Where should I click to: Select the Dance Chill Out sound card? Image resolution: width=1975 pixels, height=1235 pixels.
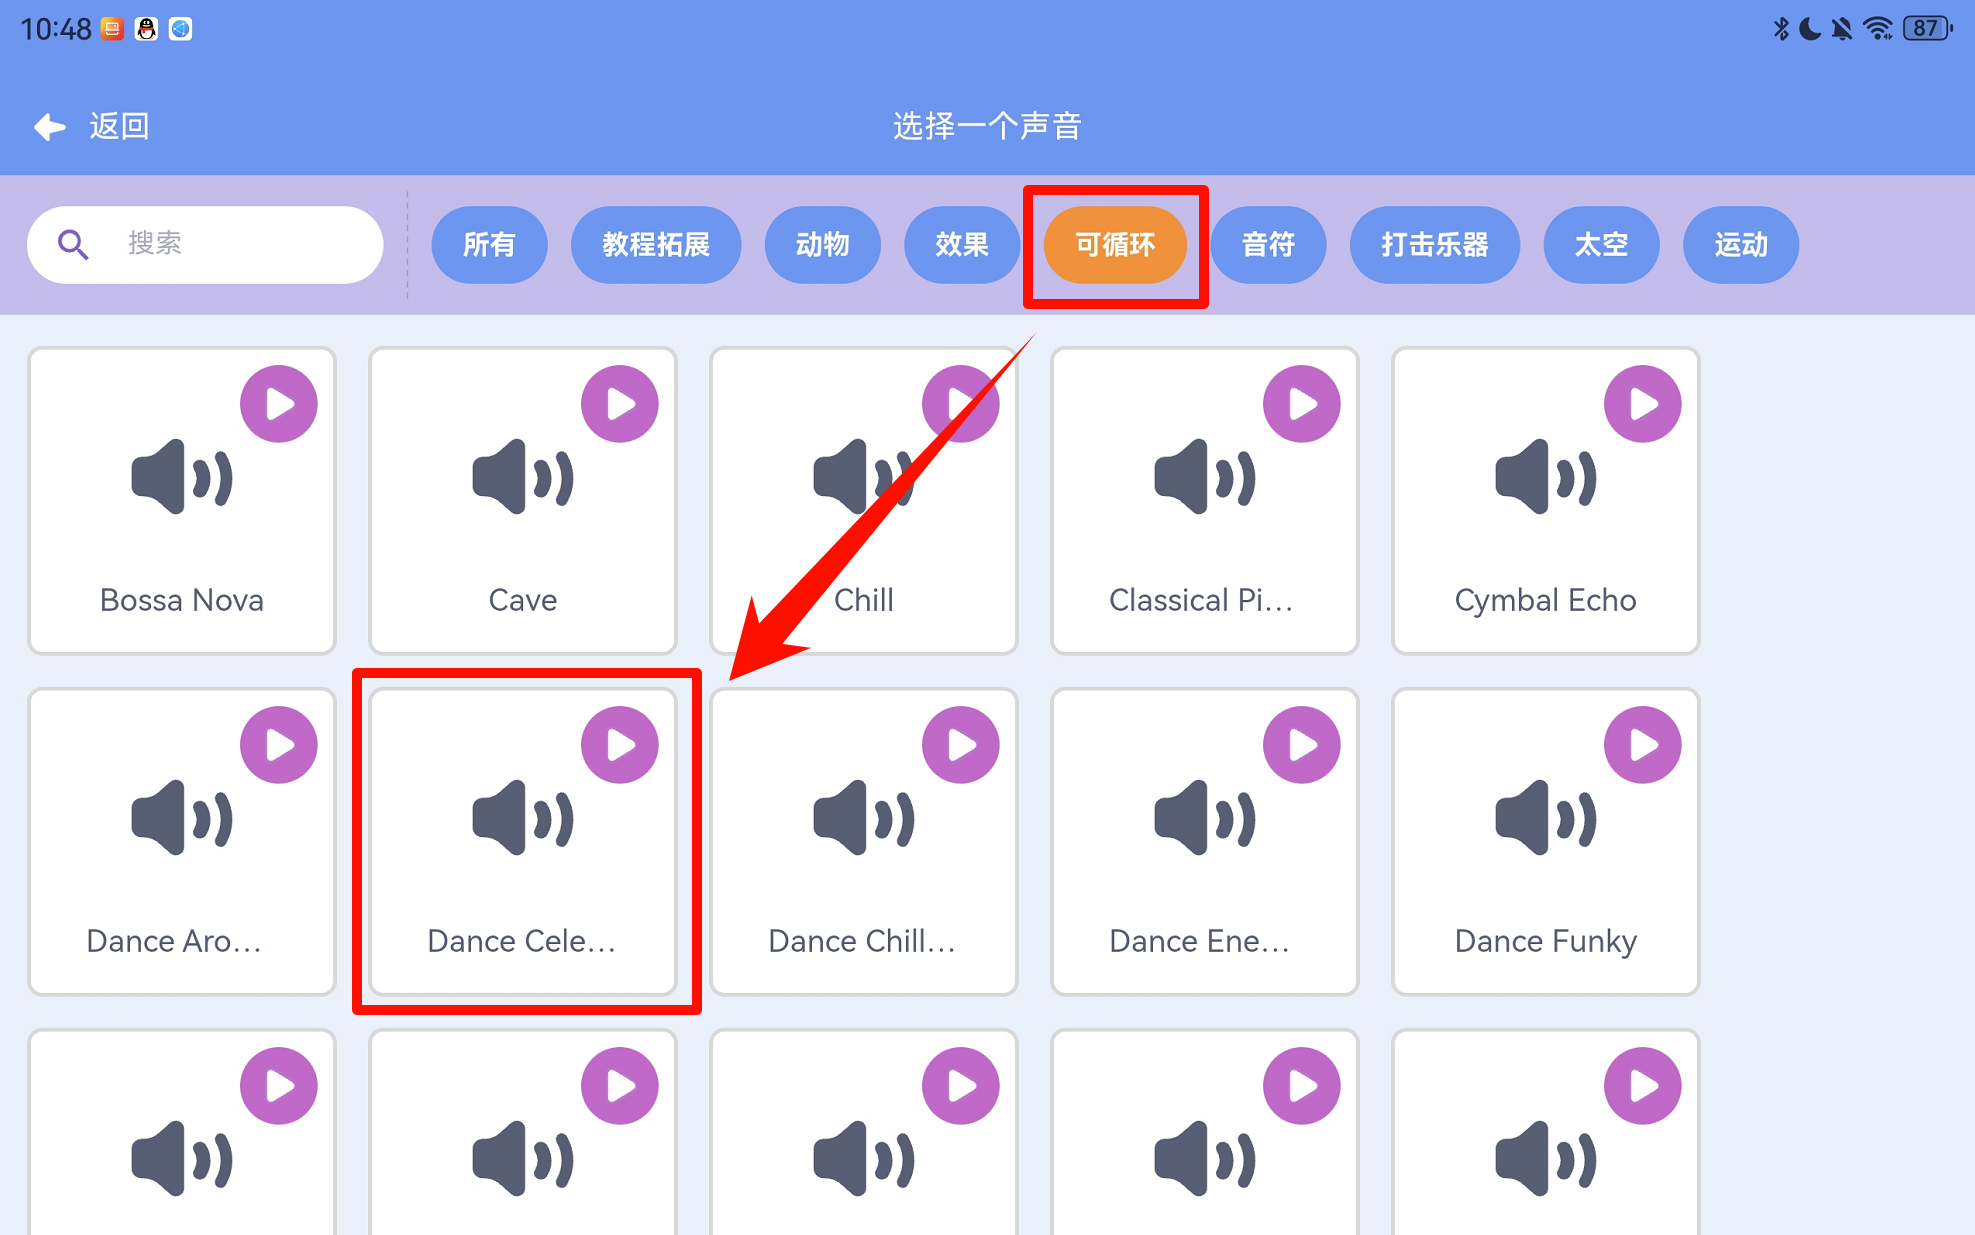864,841
